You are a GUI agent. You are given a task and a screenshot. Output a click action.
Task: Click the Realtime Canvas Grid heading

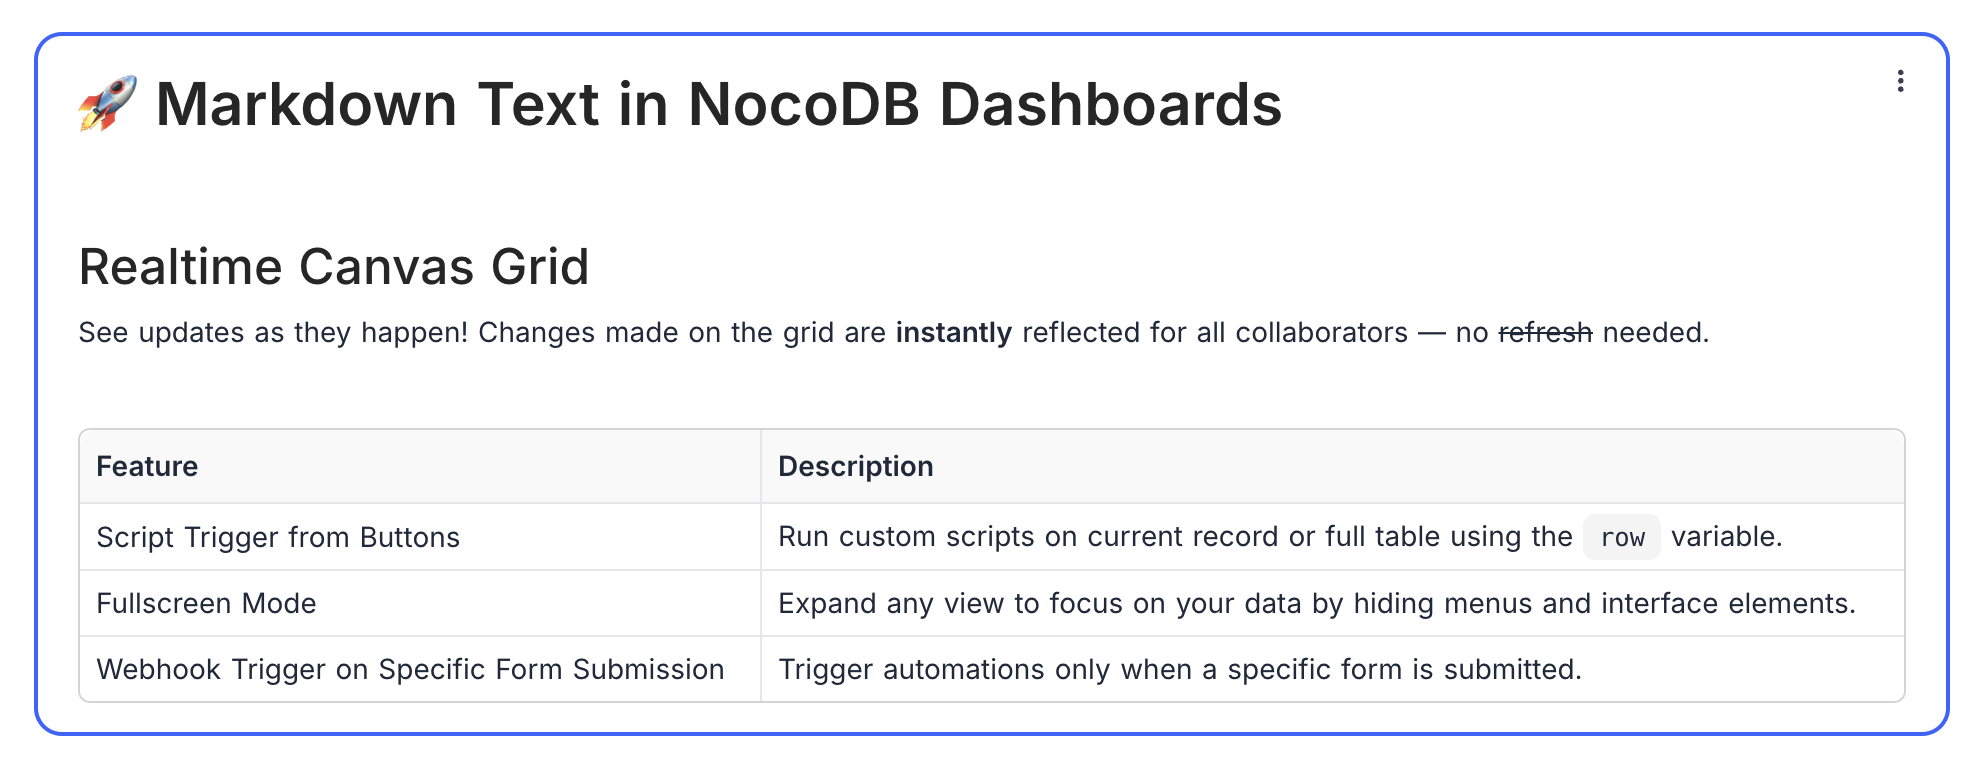[334, 267]
